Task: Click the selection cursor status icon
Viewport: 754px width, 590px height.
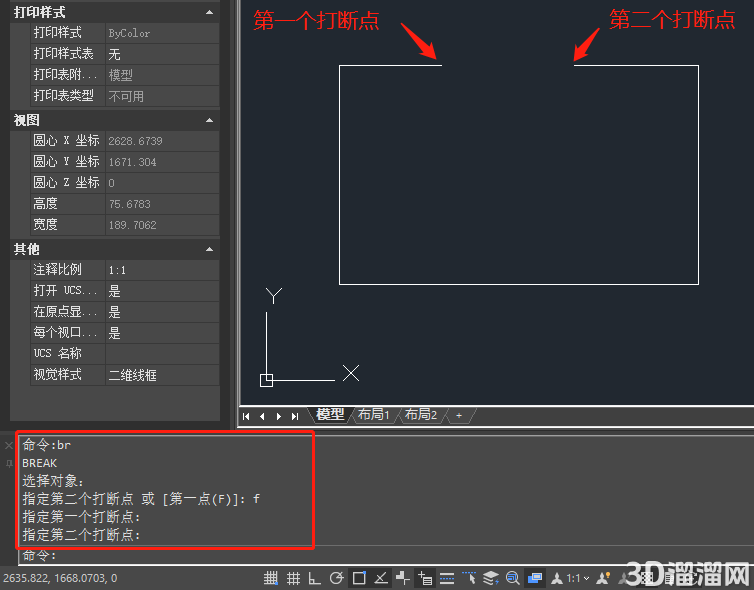Action: (469, 577)
